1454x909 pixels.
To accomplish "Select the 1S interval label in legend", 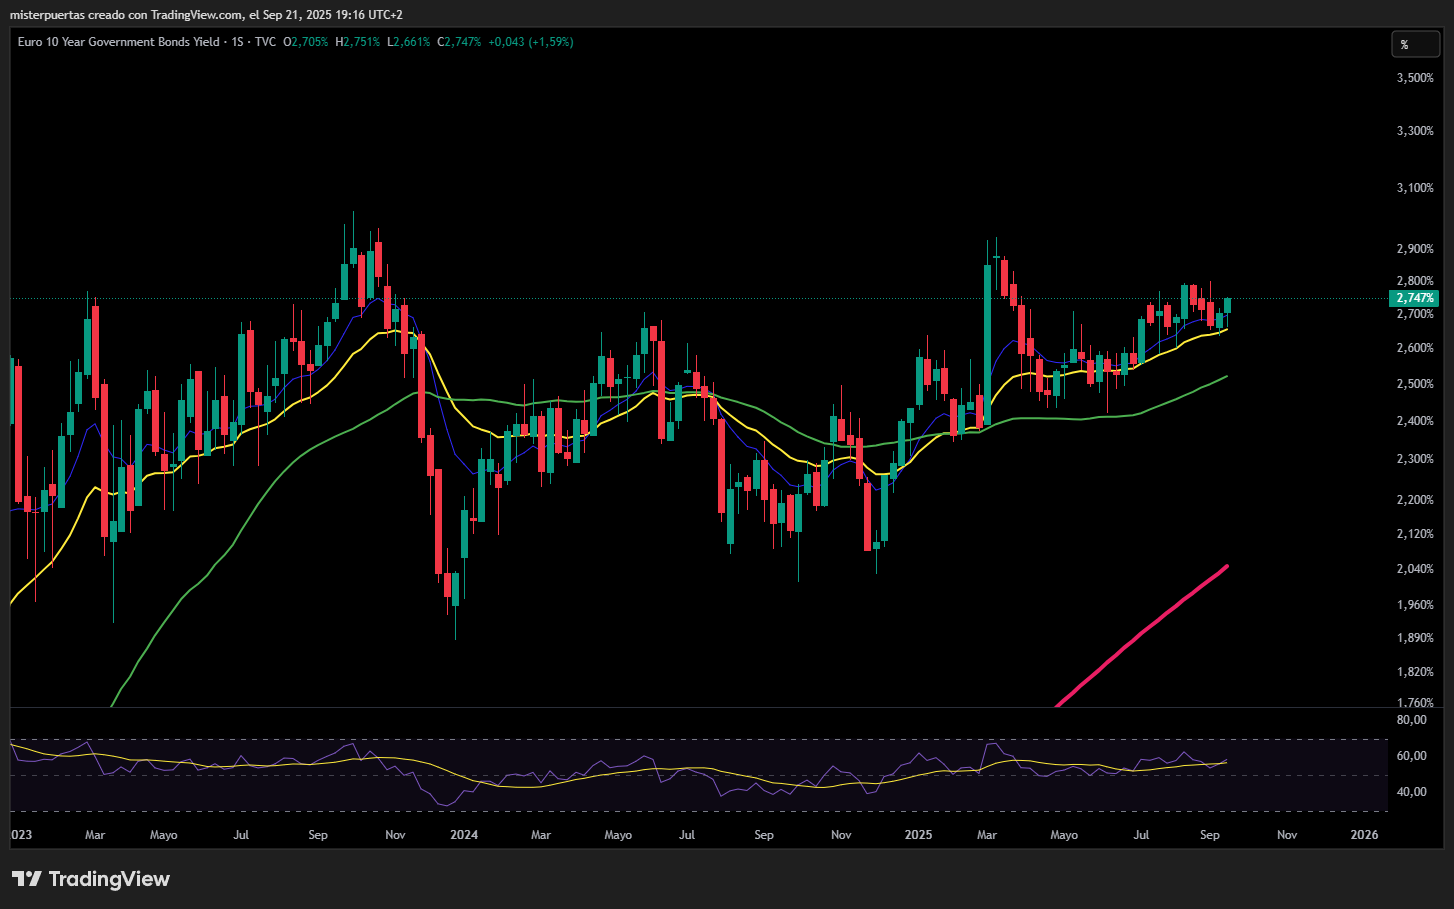I will pyautogui.click(x=238, y=42).
